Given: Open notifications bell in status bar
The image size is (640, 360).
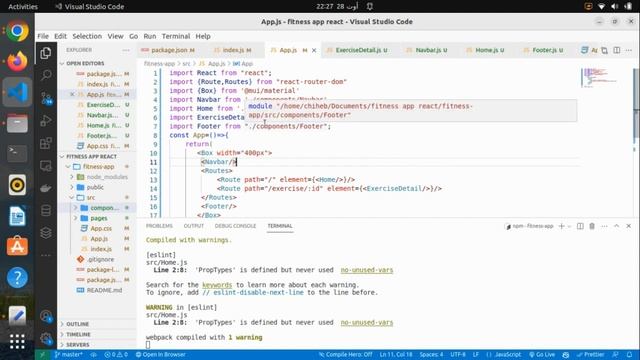Looking at the screenshot, I should point(629,355).
